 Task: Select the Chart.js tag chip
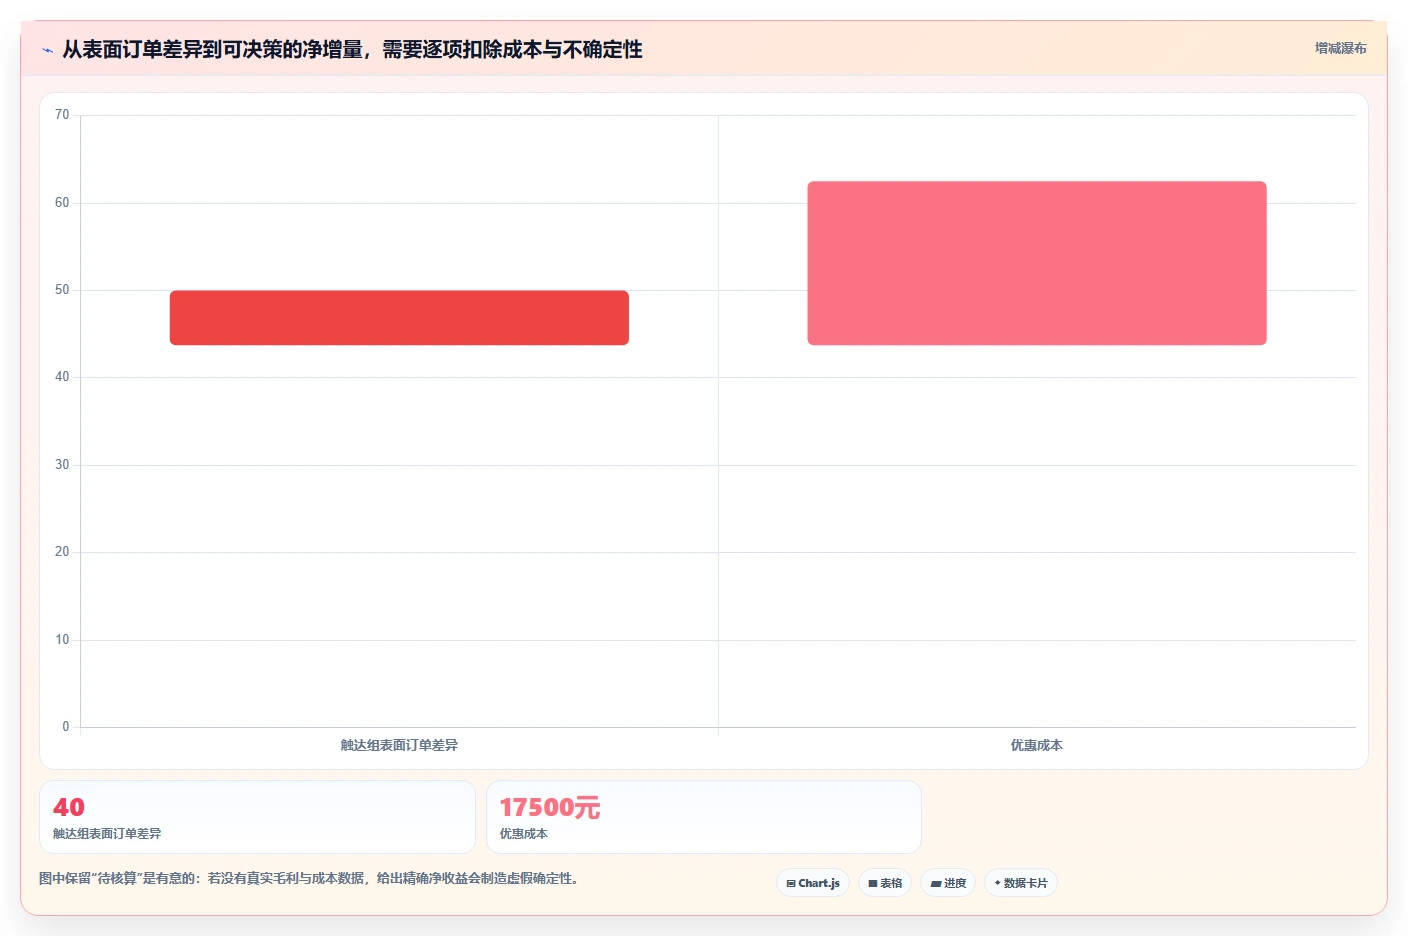[x=813, y=883]
